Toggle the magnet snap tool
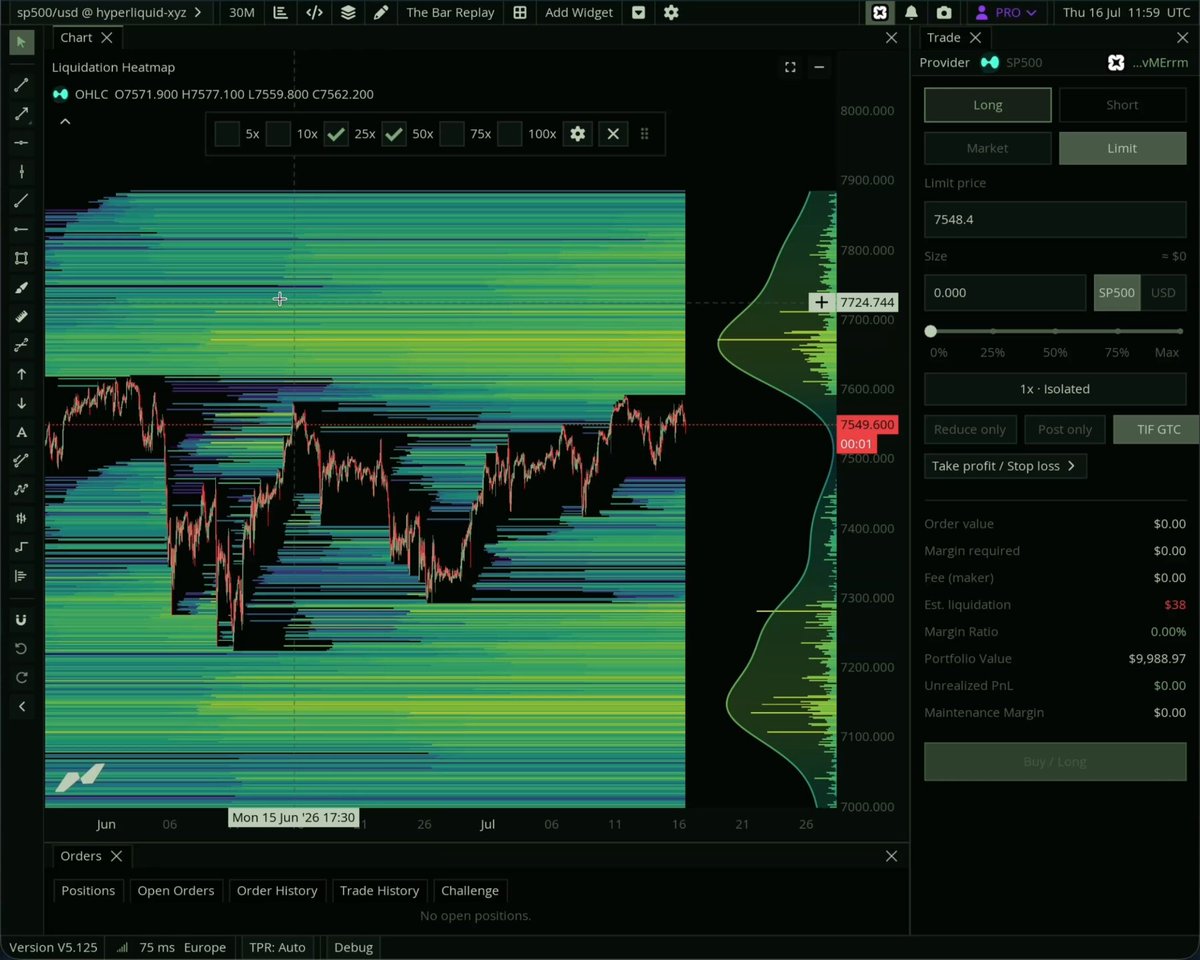Screen dimensions: 1200x960 tap(21, 620)
